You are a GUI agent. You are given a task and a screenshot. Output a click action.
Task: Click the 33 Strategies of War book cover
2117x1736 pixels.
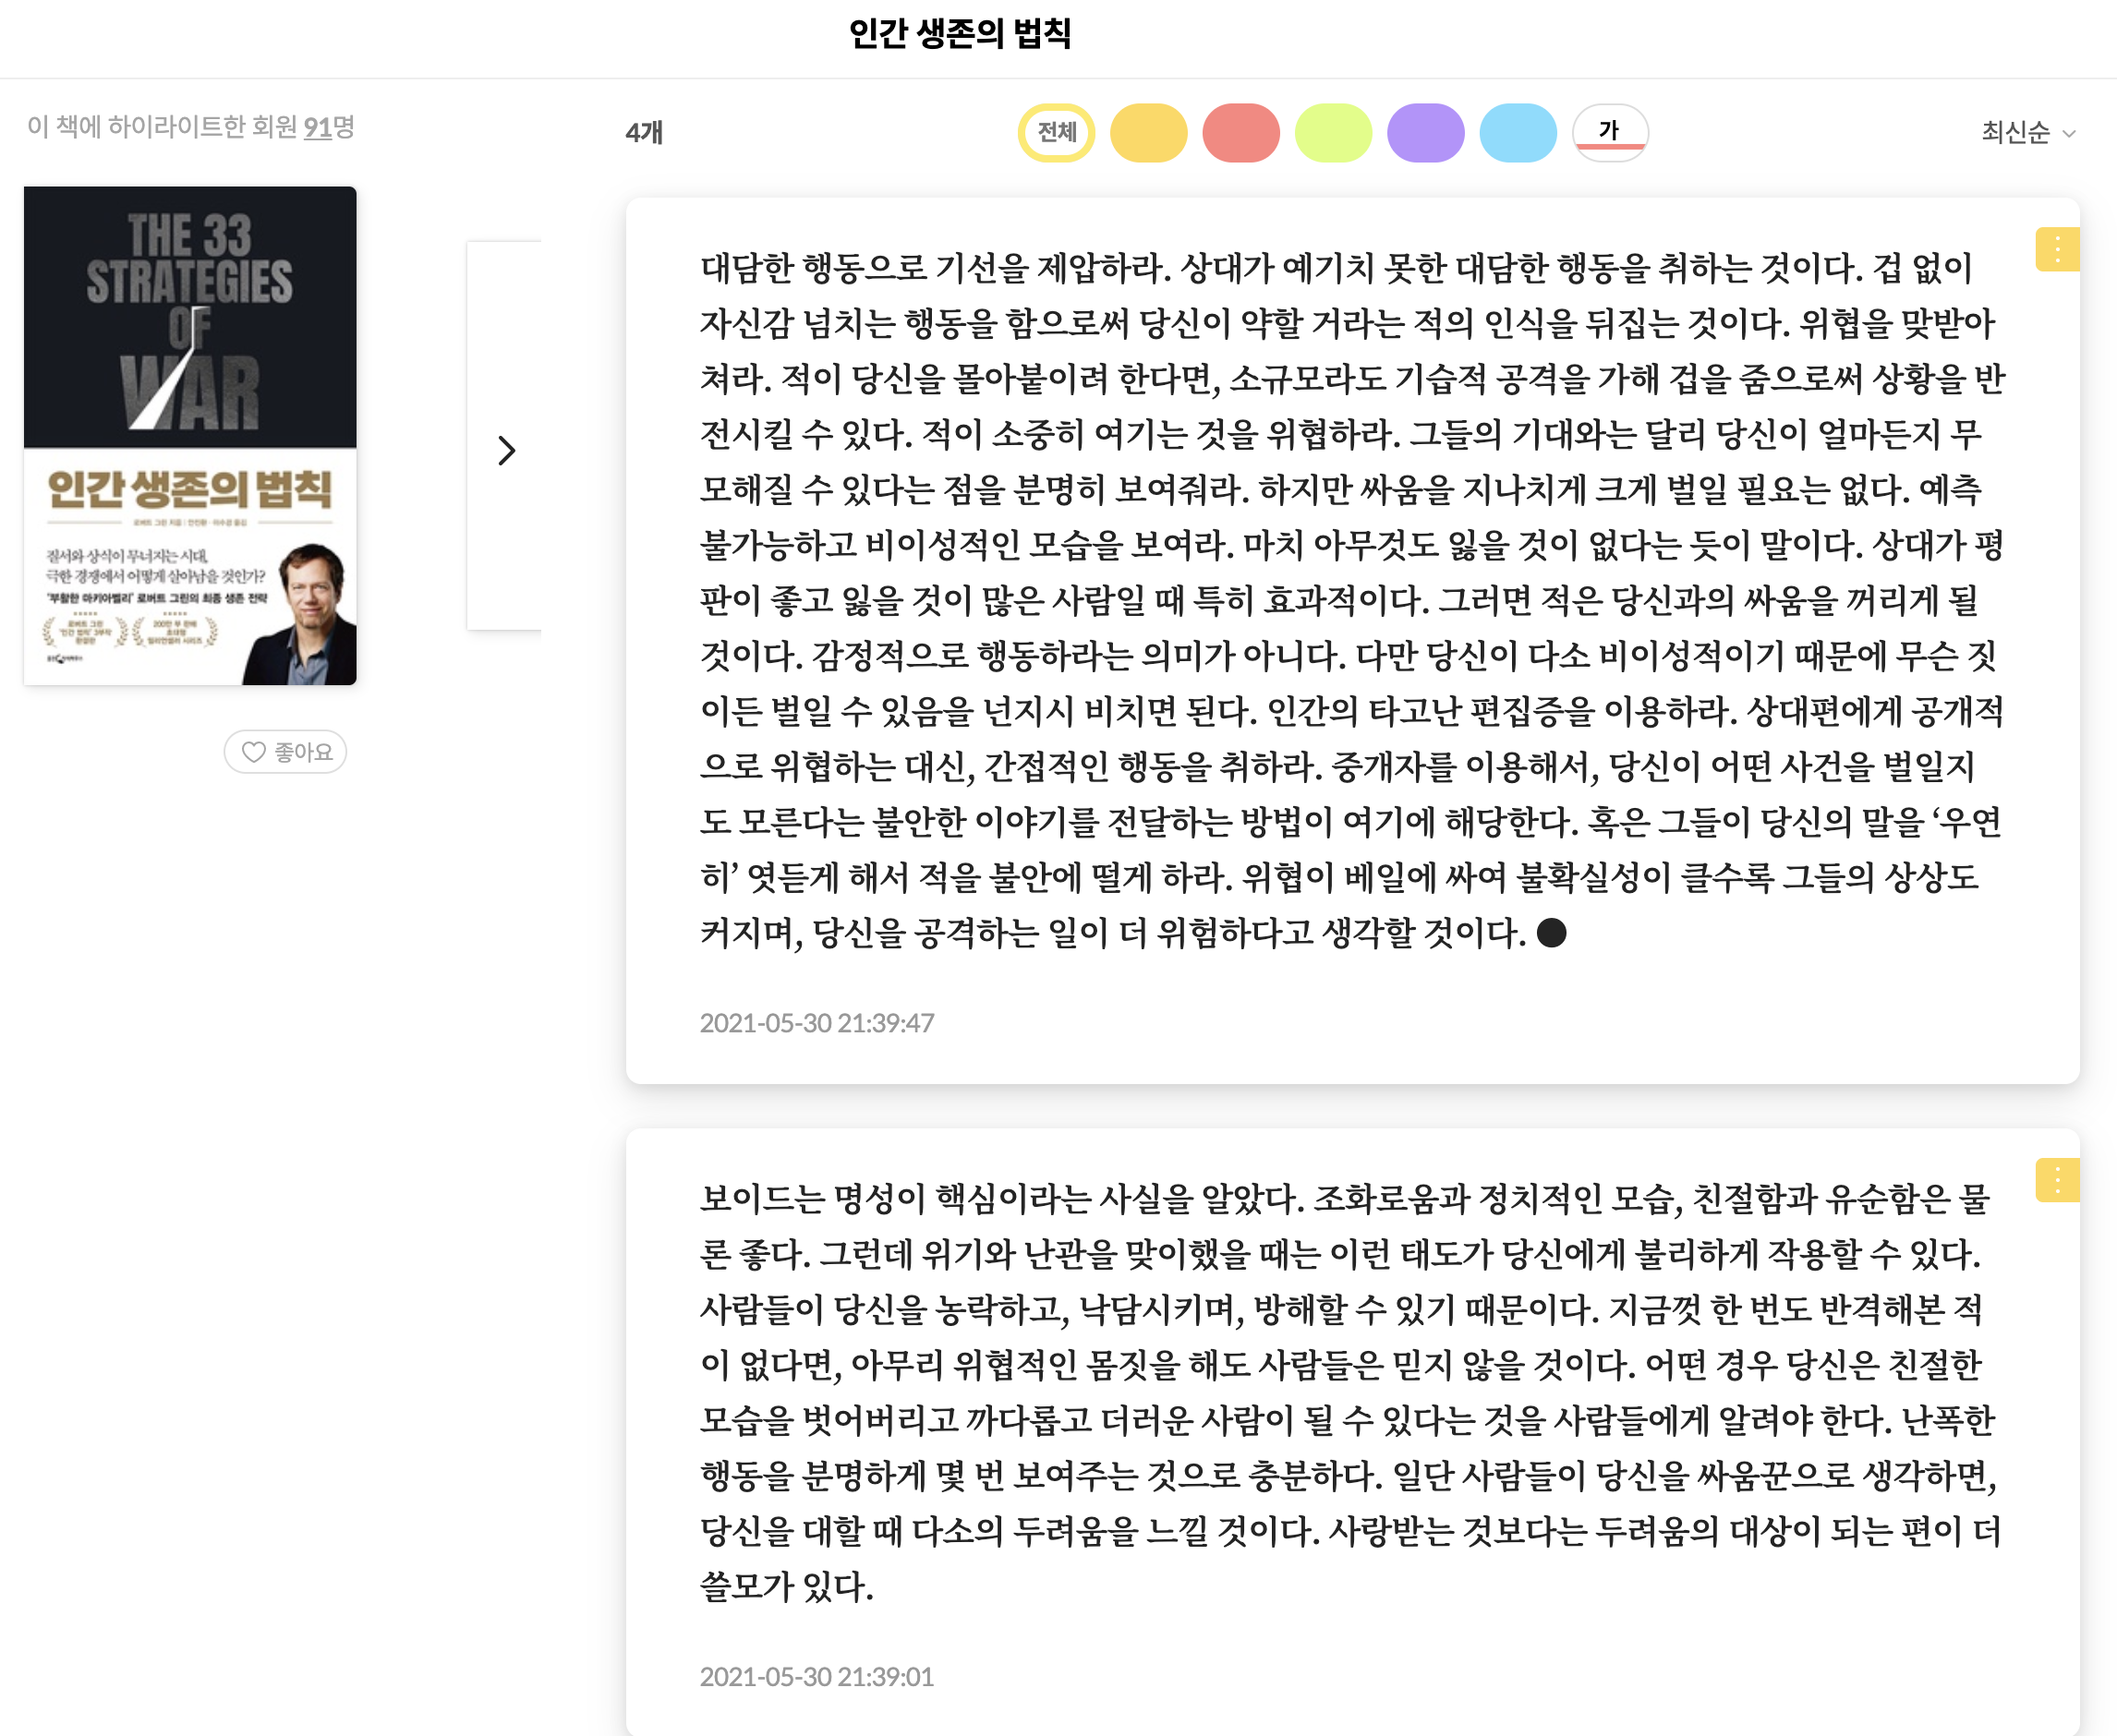[x=190, y=435]
